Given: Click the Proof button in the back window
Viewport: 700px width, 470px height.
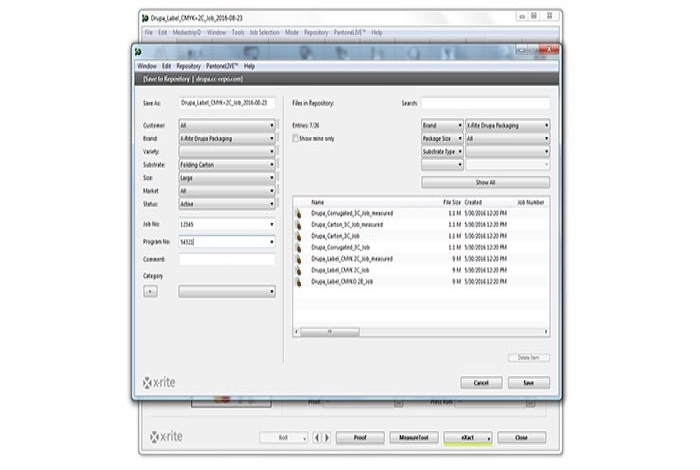Looking at the screenshot, I should tap(360, 438).
